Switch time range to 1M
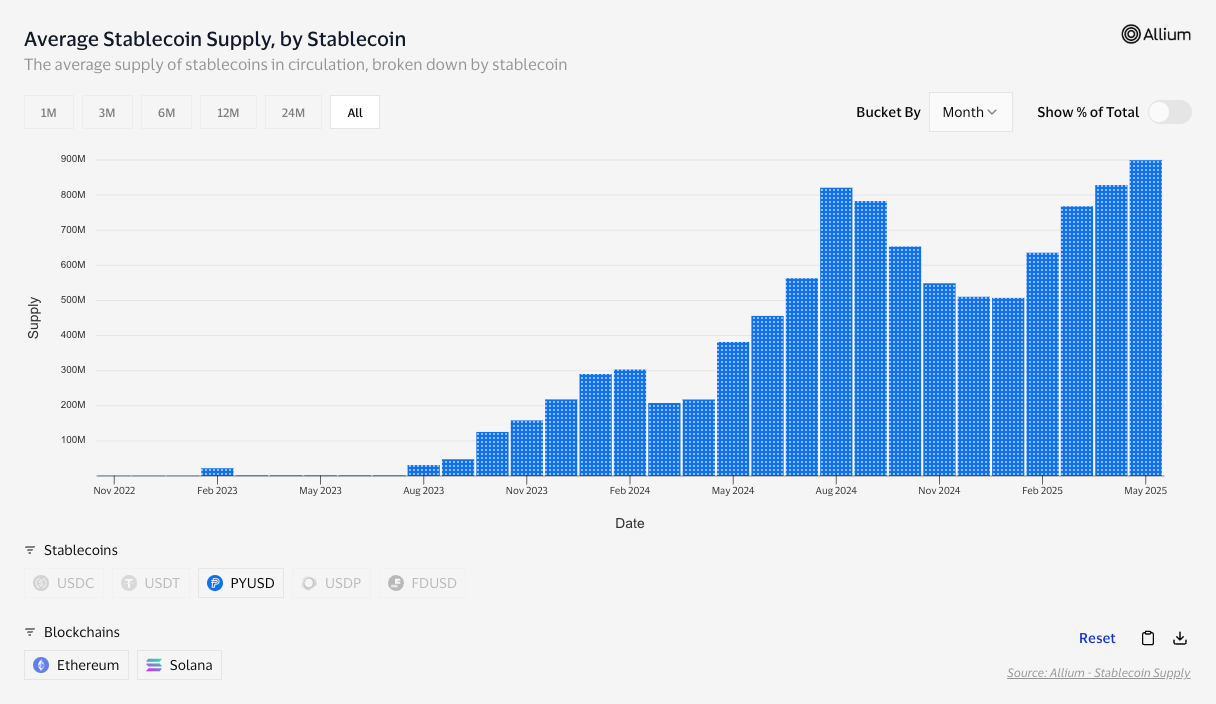 point(48,113)
